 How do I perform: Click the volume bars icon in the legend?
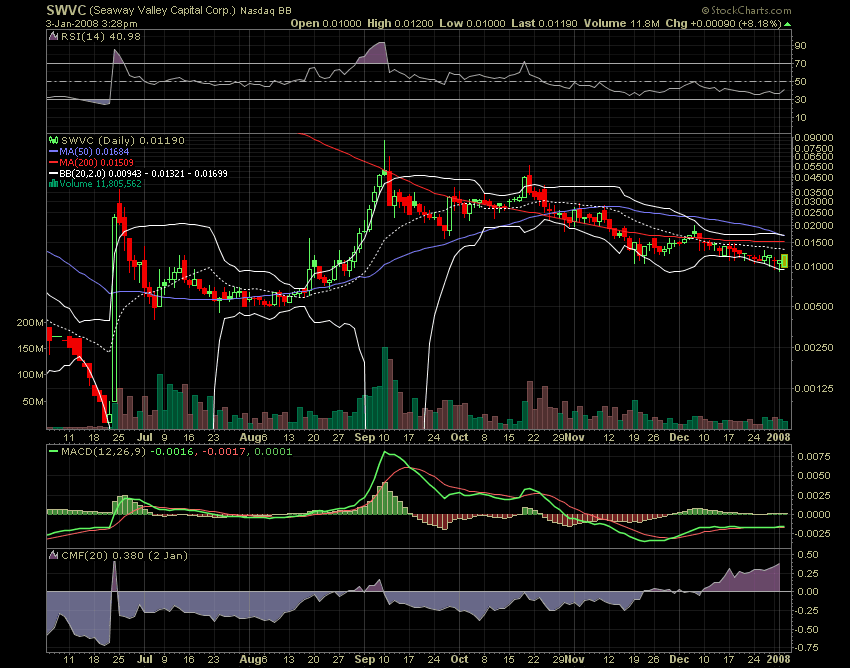[53, 184]
